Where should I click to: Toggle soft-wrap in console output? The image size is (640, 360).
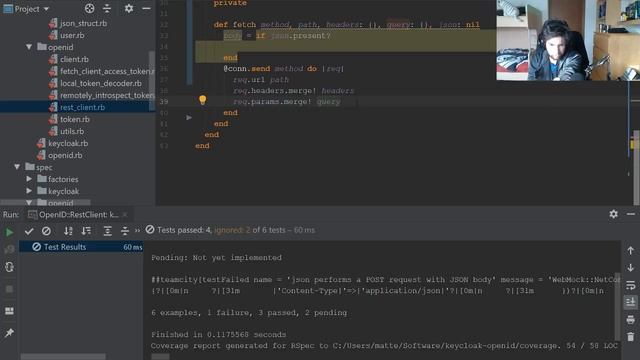point(630,285)
